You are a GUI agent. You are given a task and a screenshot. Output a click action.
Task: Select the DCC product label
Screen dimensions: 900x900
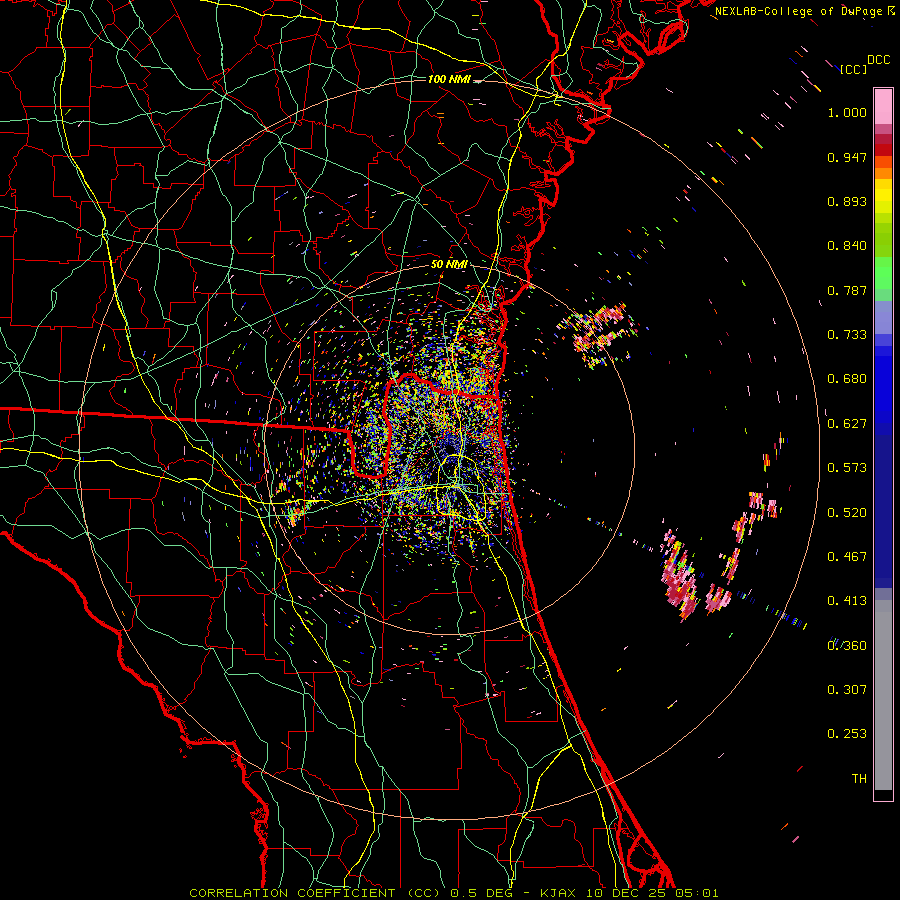tap(878, 60)
